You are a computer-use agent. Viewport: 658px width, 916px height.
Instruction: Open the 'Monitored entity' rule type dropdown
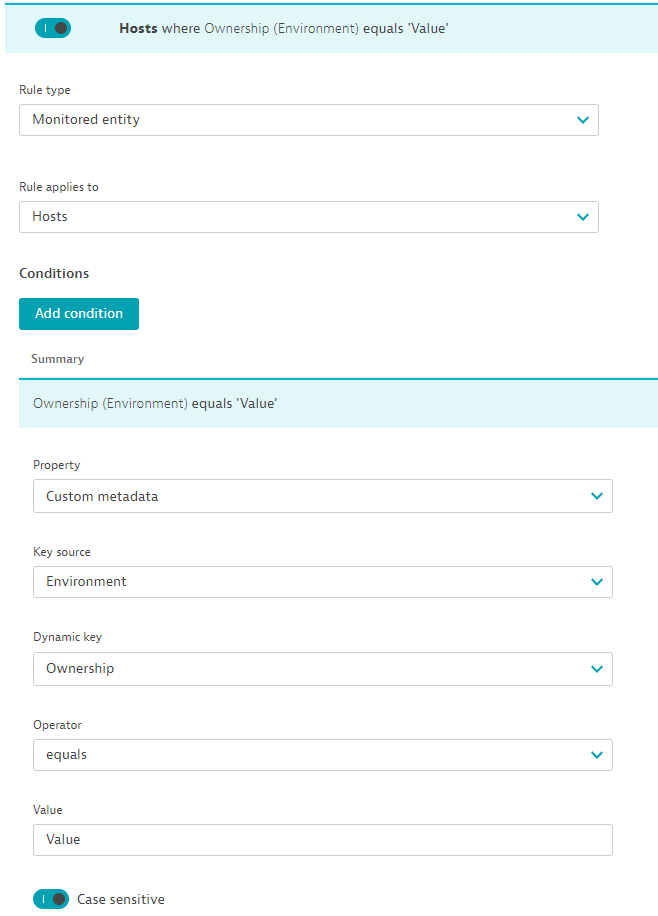[x=300, y=120]
